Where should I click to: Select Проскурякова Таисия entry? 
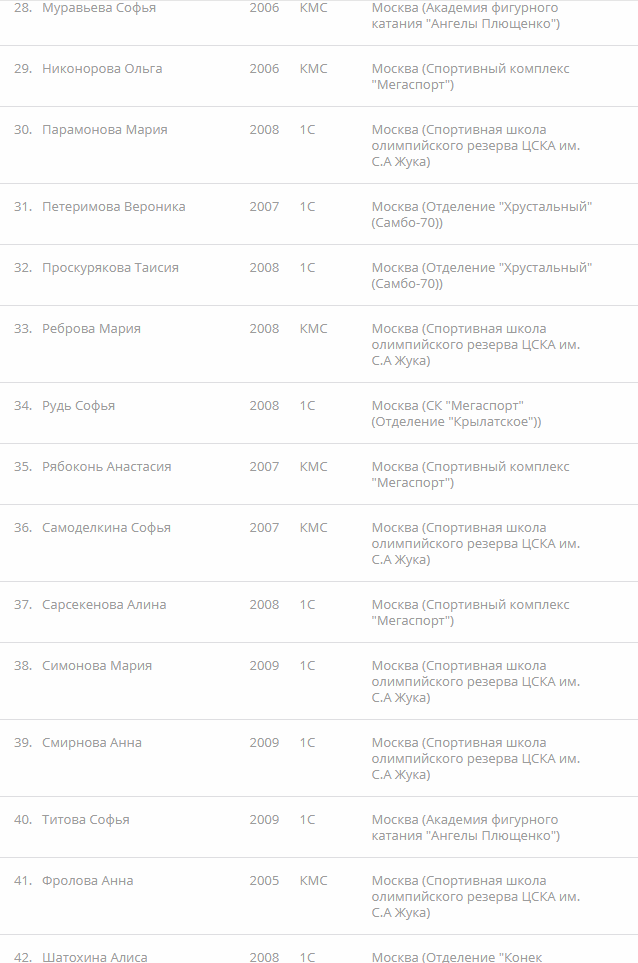coord(111,268)
